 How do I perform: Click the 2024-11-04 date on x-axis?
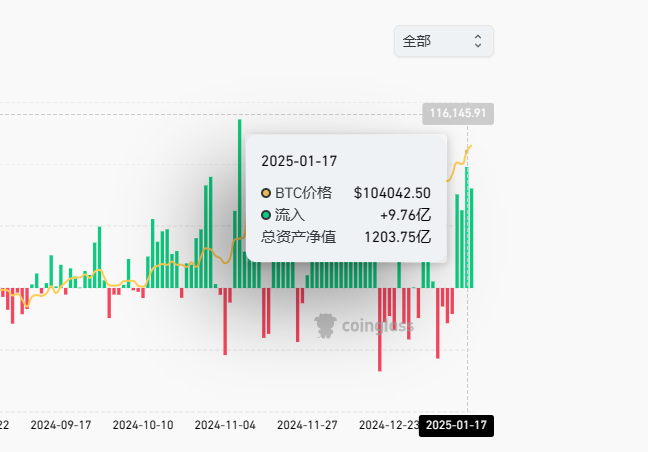tap(225, 425)
